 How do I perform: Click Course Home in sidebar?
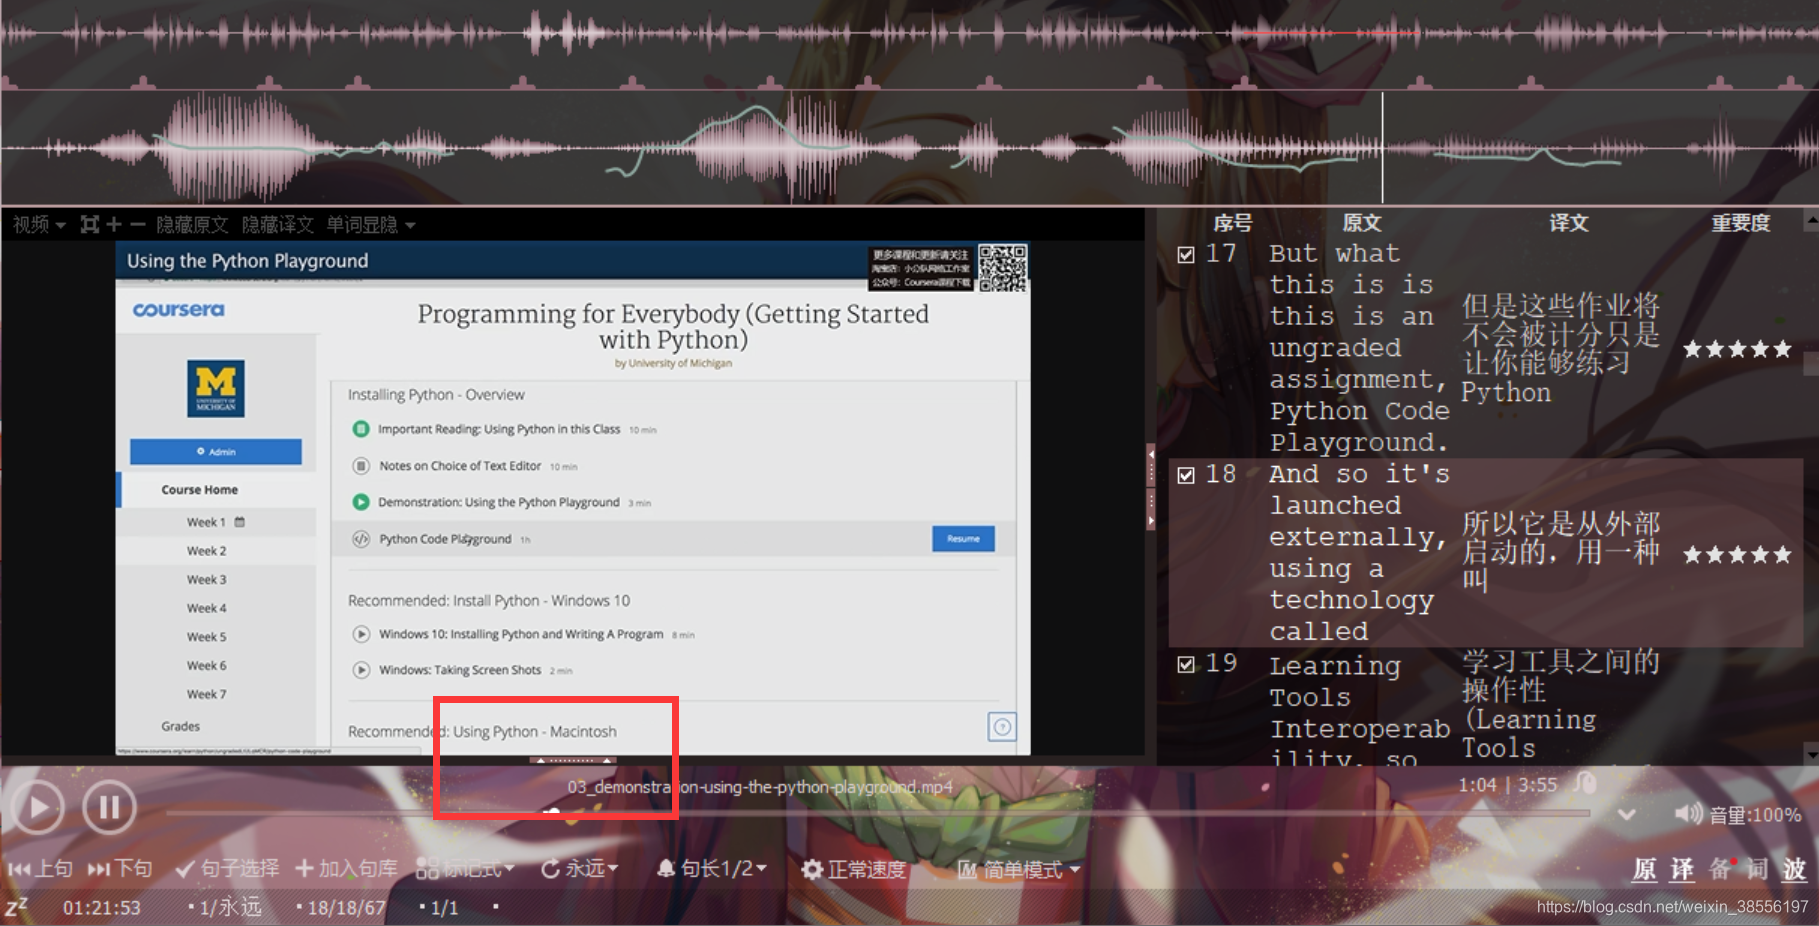(x=199, y=490)
